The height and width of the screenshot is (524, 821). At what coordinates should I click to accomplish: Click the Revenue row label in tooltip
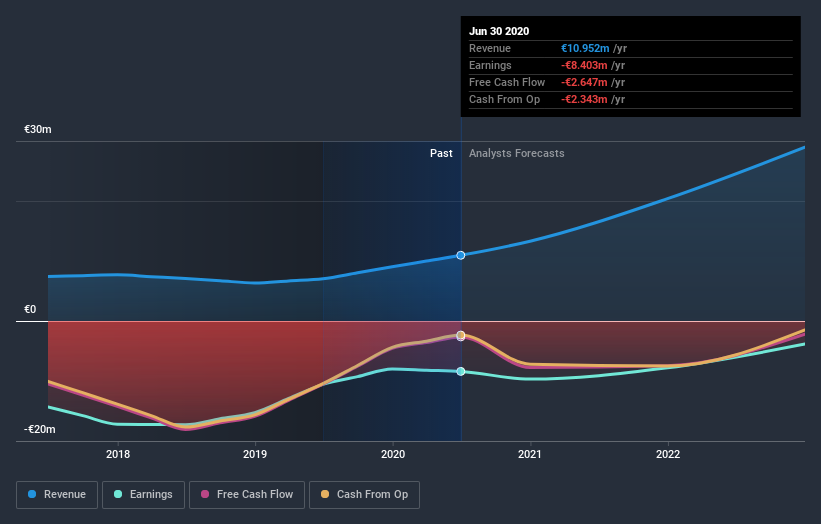coord(490,48)
